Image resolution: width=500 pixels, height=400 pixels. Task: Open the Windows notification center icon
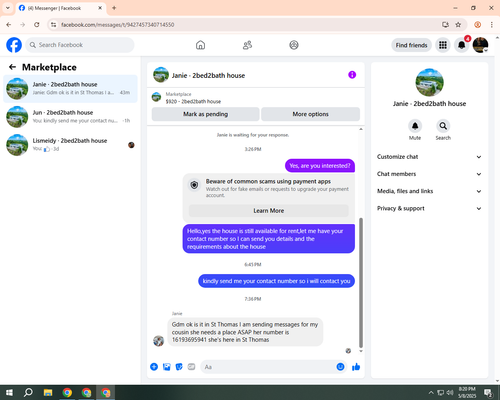pyautogui.click(x=488, y=393)
